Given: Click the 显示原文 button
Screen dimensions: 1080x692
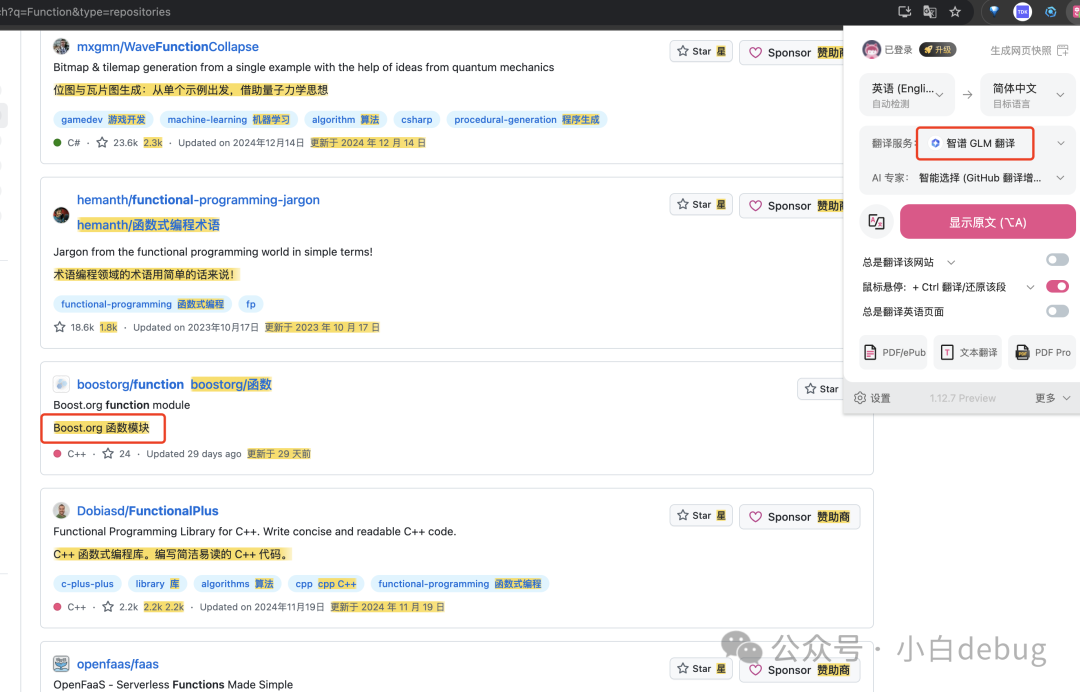Looking at the screenshot, I should click(988, 222).
